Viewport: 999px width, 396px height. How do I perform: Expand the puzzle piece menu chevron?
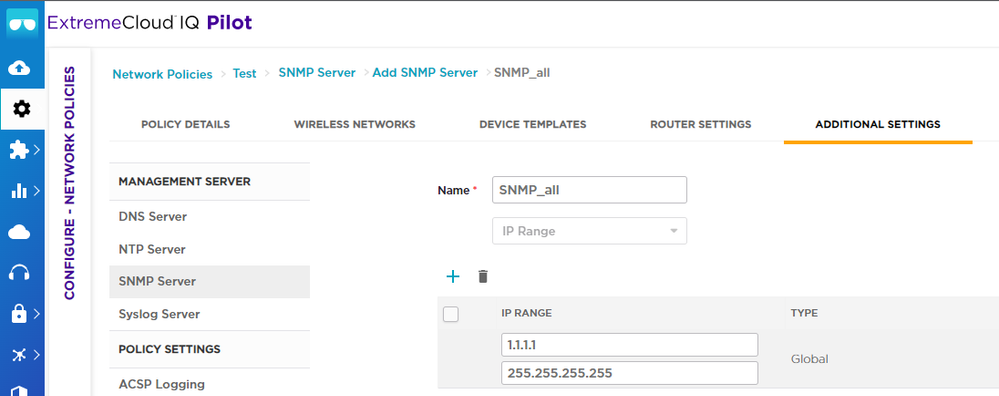[37, 150]
